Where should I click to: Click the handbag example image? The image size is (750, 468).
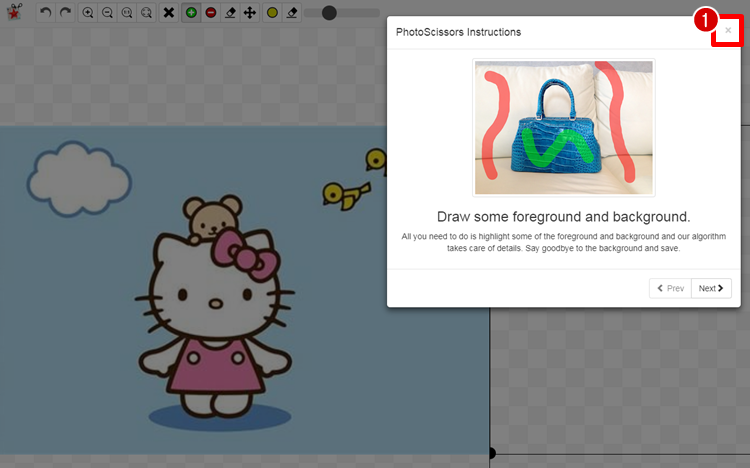click(x=564, y=127)
